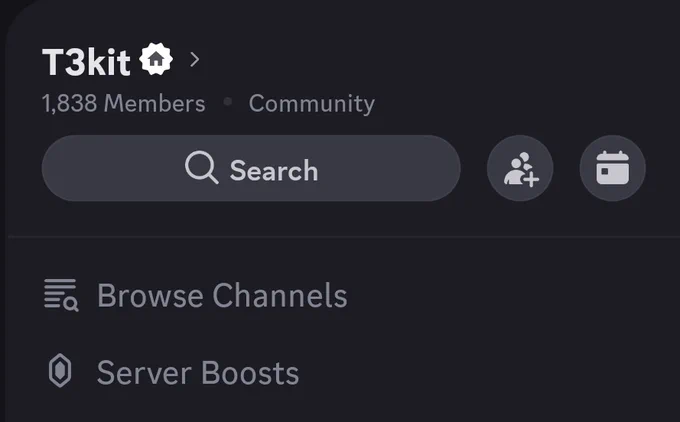Click the Community label

311,104
